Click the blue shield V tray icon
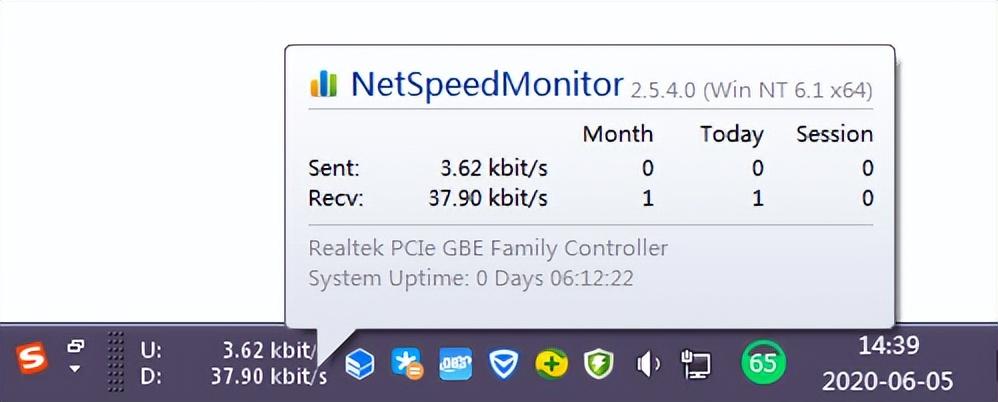The height and width of the screenshot is (402, 998). [503, 364]
